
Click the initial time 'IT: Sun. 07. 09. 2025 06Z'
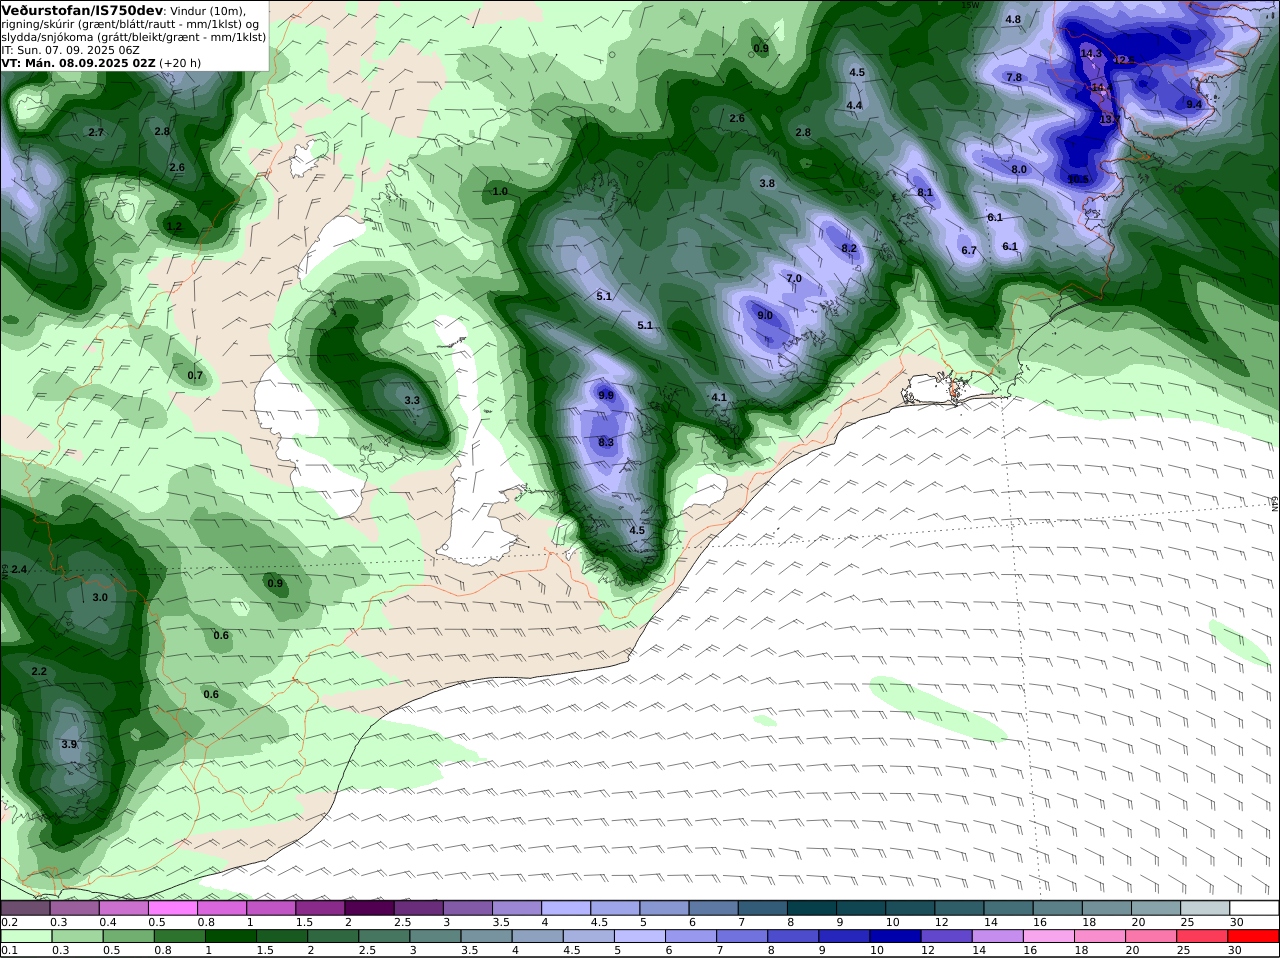point(71,49)
